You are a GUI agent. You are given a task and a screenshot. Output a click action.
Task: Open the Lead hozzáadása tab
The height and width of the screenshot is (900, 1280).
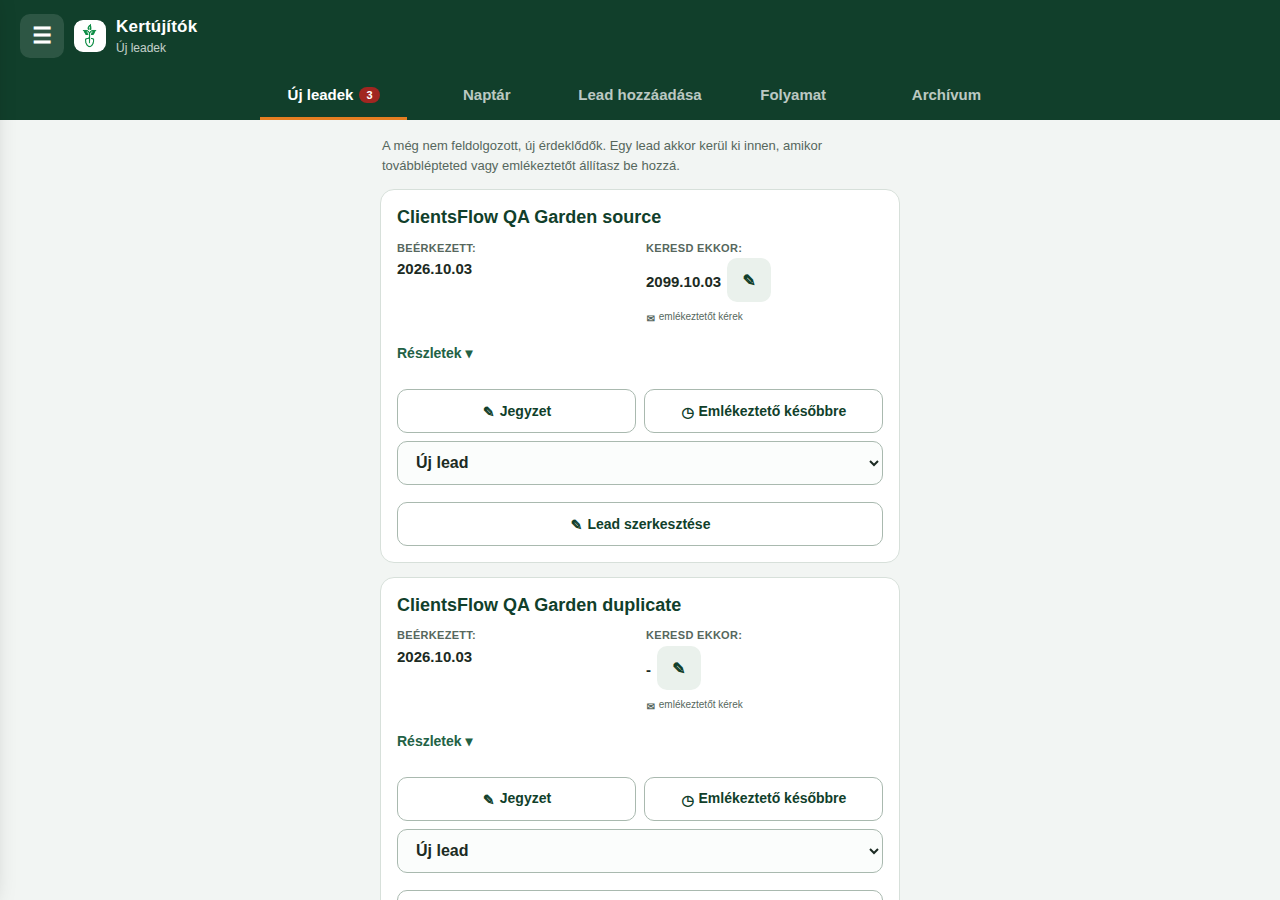click(640, 95)
